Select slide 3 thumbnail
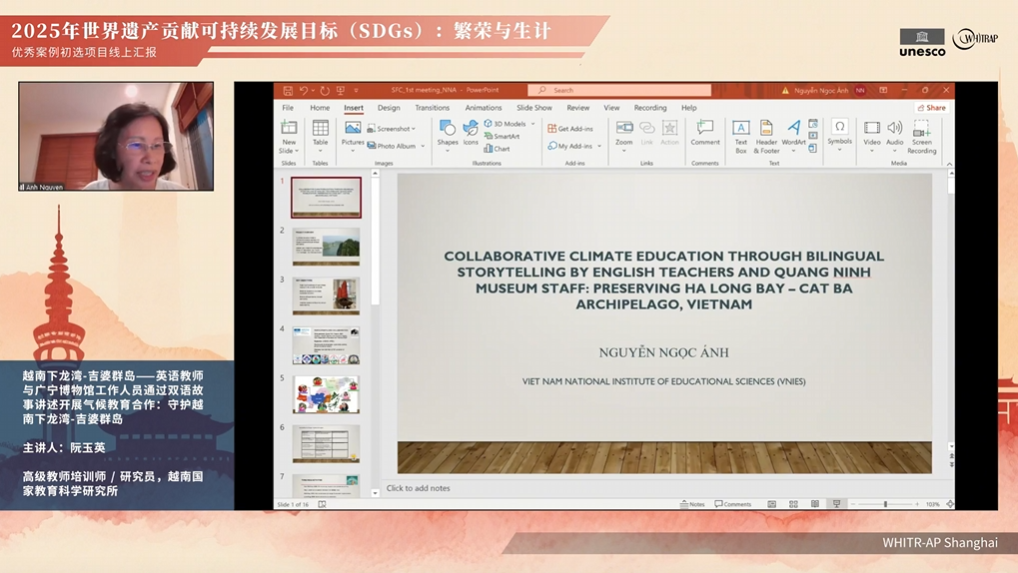The width and height of the screenshot is (1018, 573). pos(326,296)
